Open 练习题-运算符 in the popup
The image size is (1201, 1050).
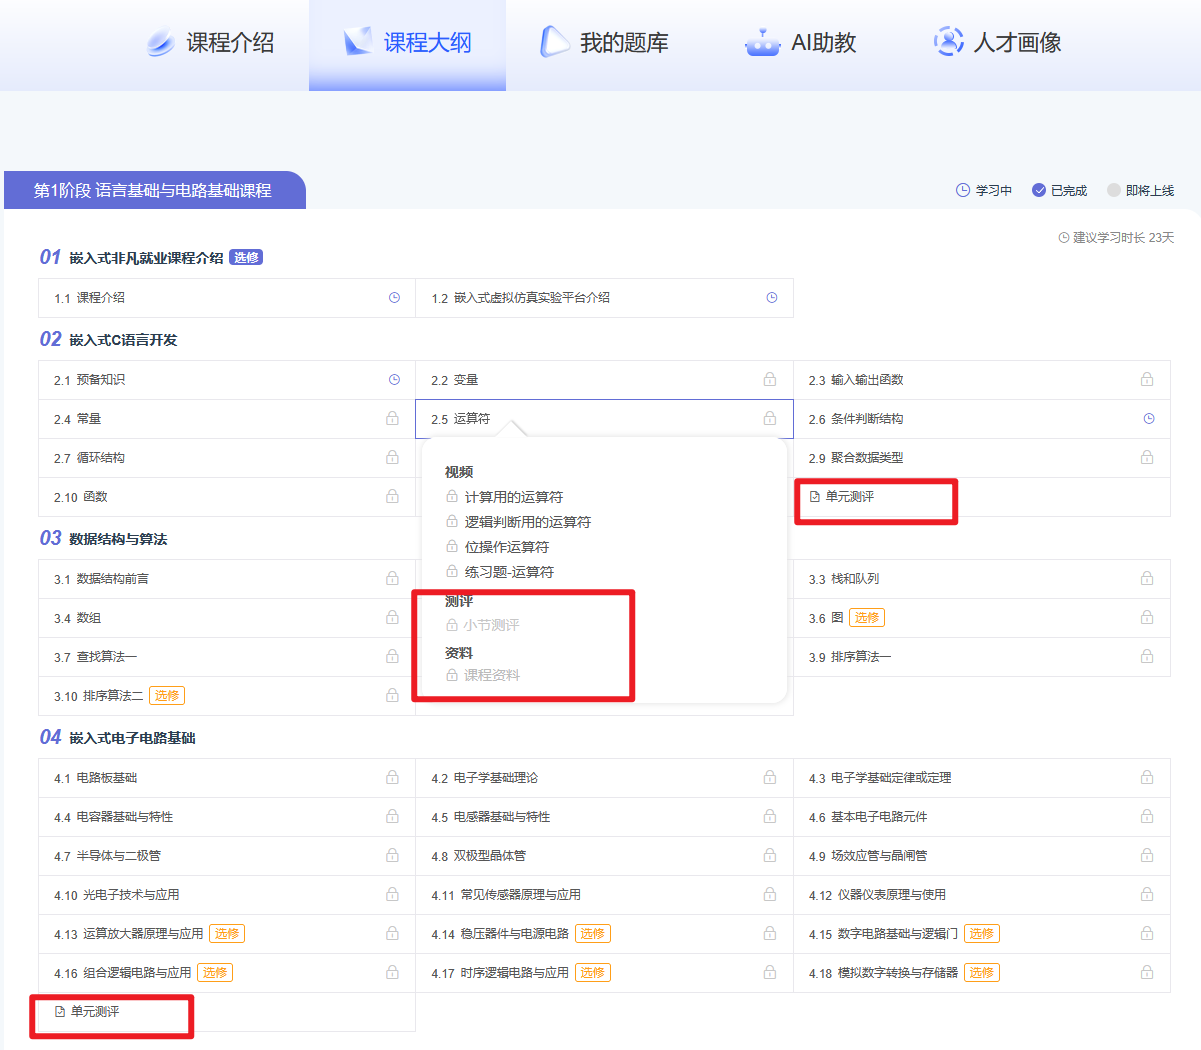[509, 572]
